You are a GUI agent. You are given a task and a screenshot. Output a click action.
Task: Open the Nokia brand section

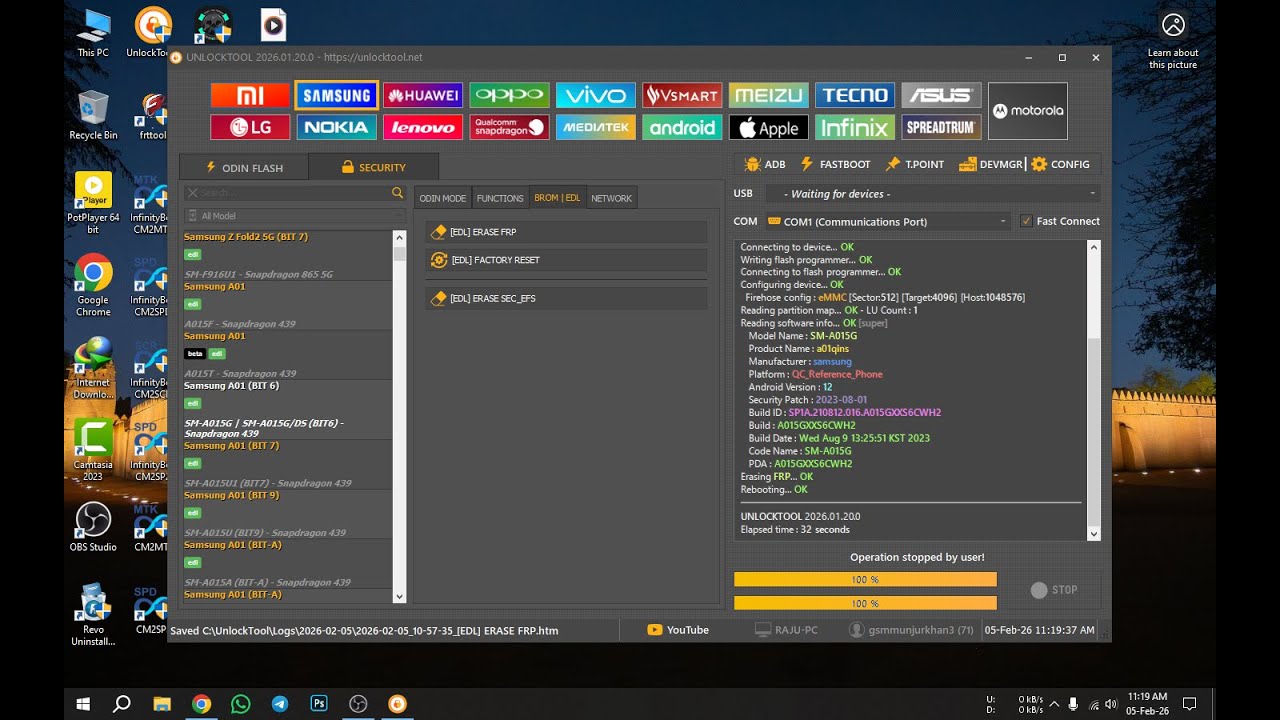click(336, 127)
